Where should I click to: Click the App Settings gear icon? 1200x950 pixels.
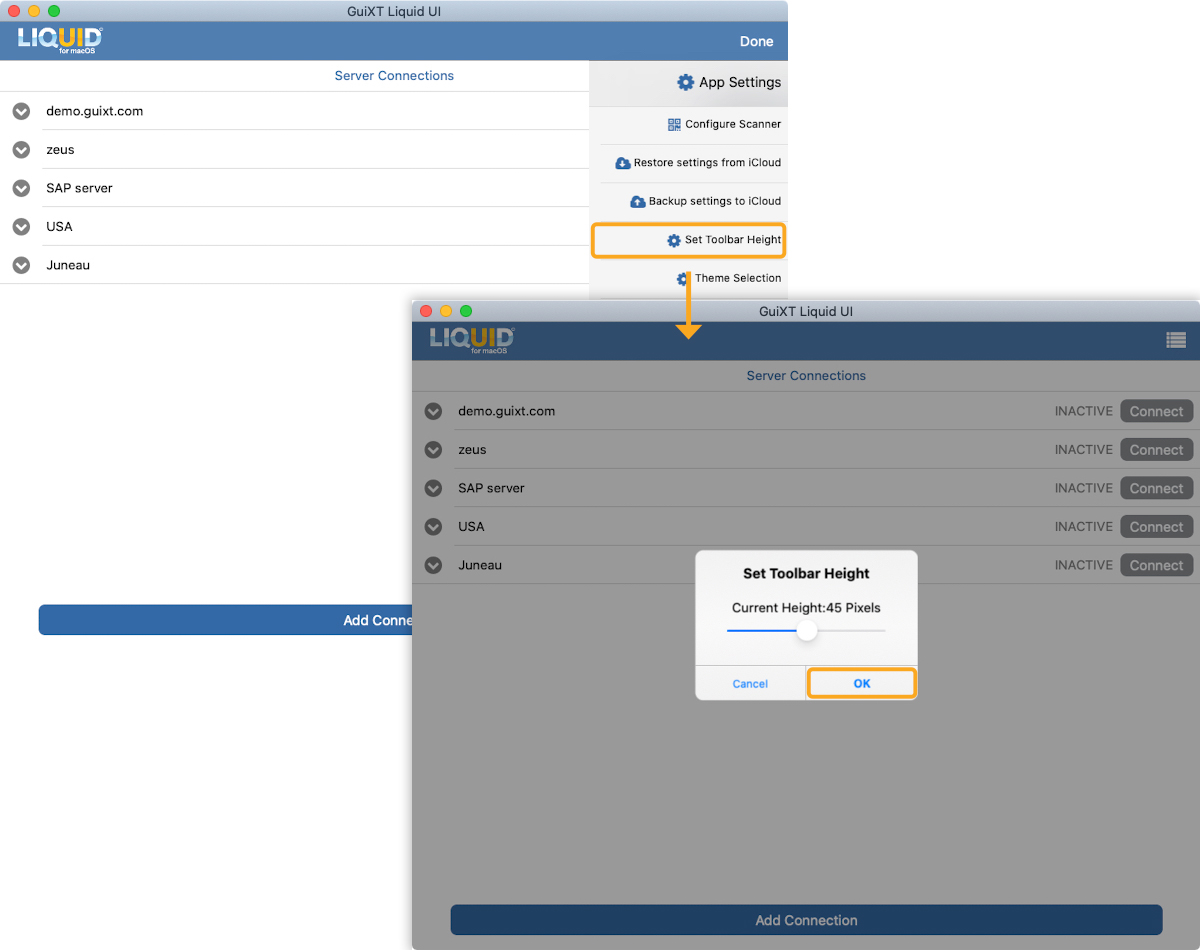point(685,83)
